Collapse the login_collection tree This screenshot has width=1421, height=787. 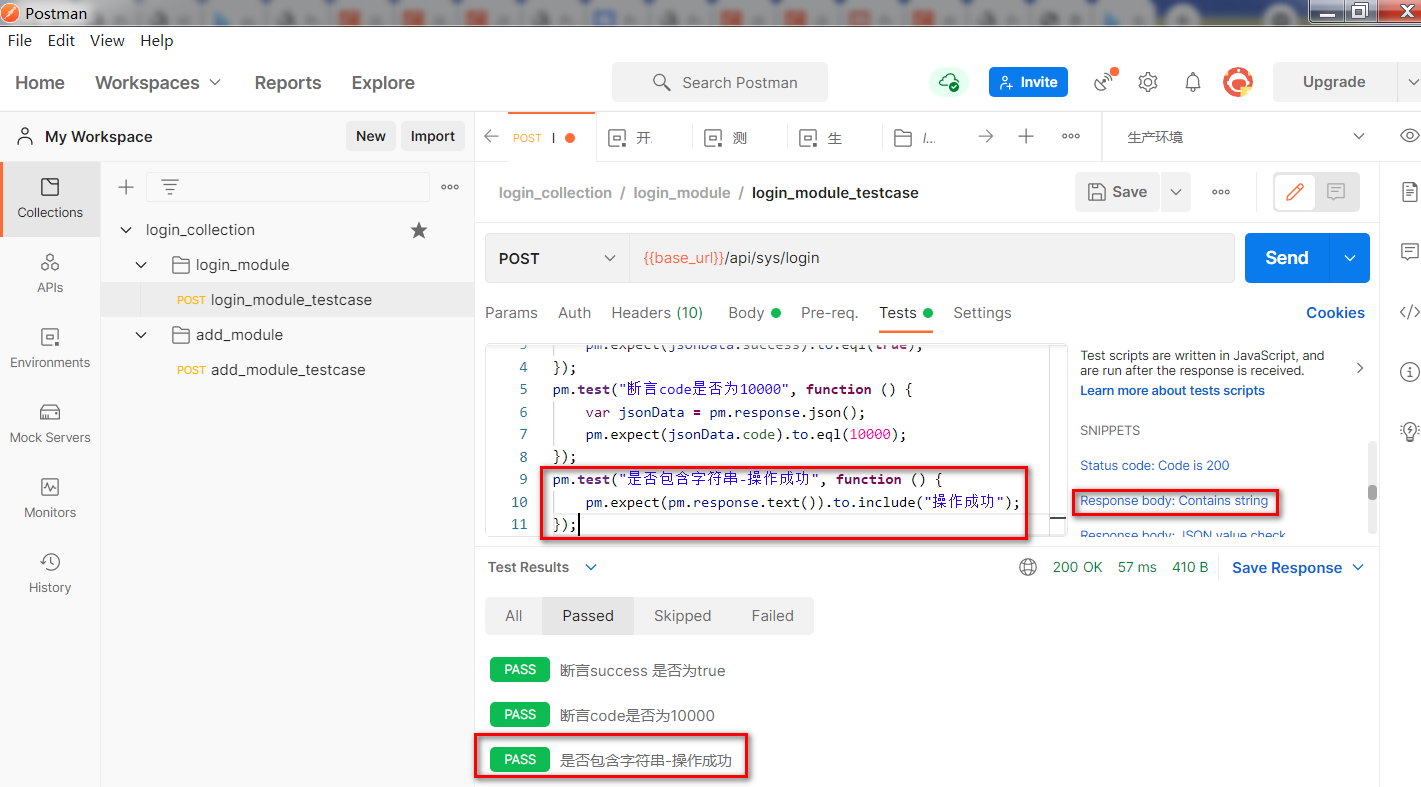126,230
